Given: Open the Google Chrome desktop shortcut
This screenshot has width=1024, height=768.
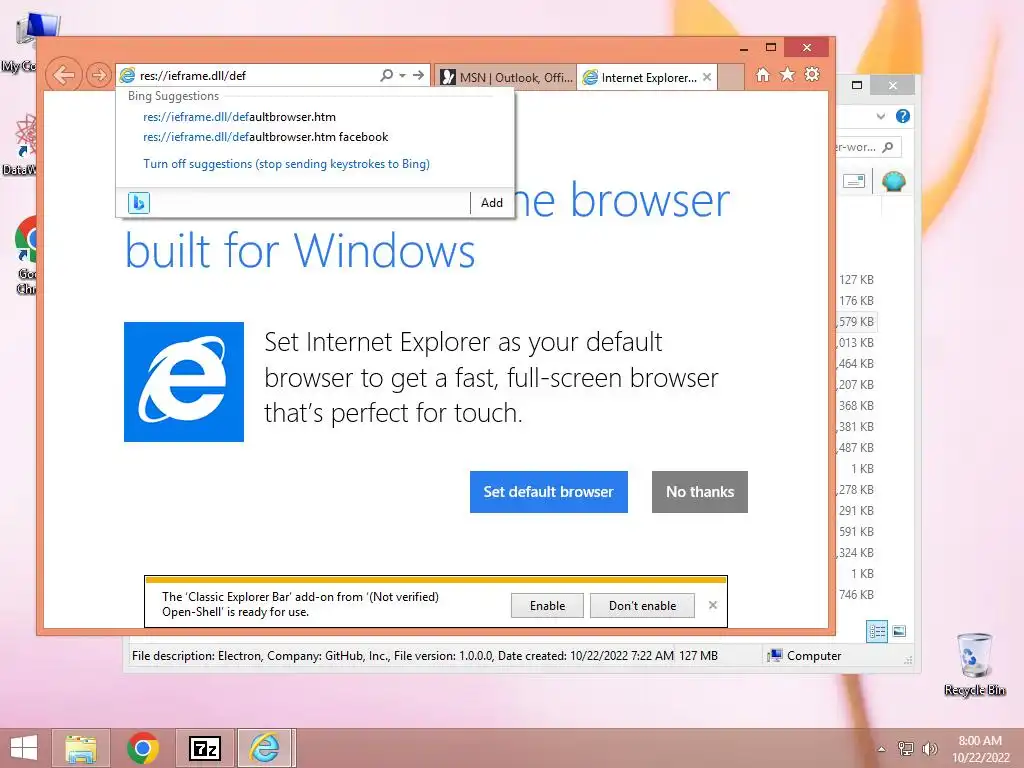Looking at the screenshot, I should tap(26, 255).
